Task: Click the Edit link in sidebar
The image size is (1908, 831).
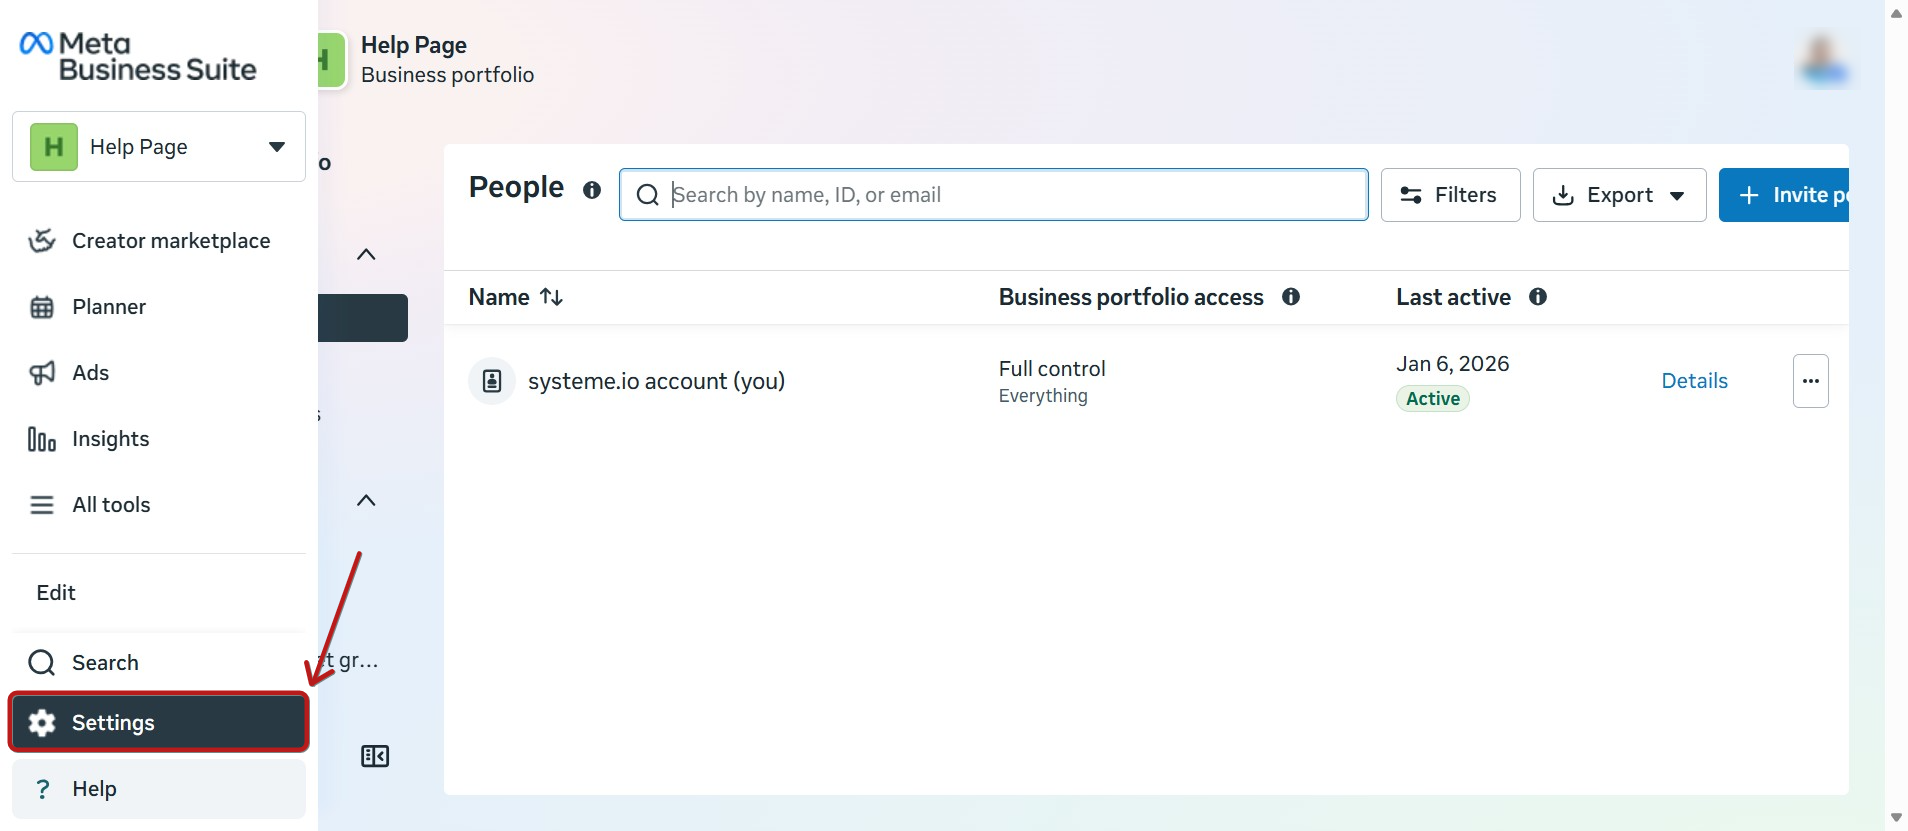Action: tap(56, 593)
